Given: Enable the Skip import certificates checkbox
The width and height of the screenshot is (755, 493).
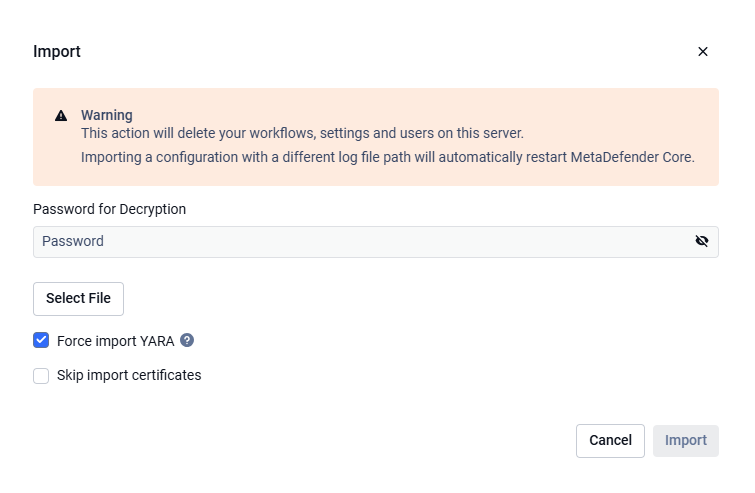Looking at the screenshot, I should [x=41, y=376].
